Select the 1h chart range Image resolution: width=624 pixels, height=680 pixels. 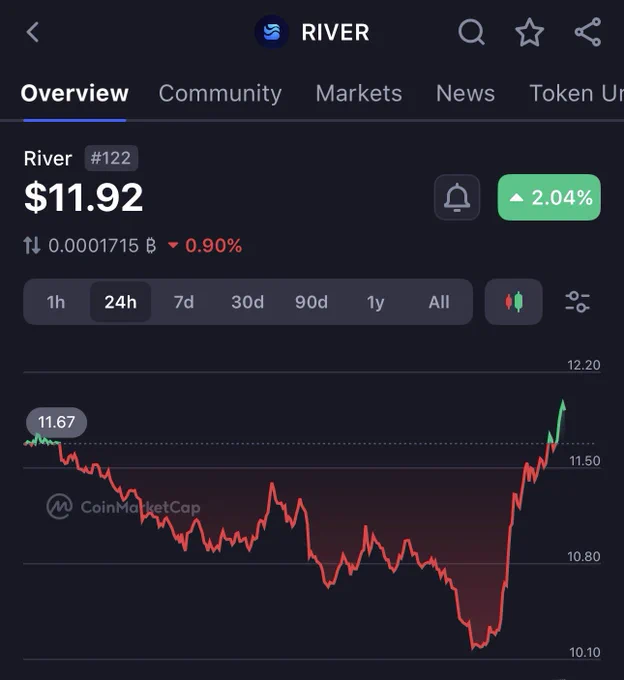click(56, 302)
